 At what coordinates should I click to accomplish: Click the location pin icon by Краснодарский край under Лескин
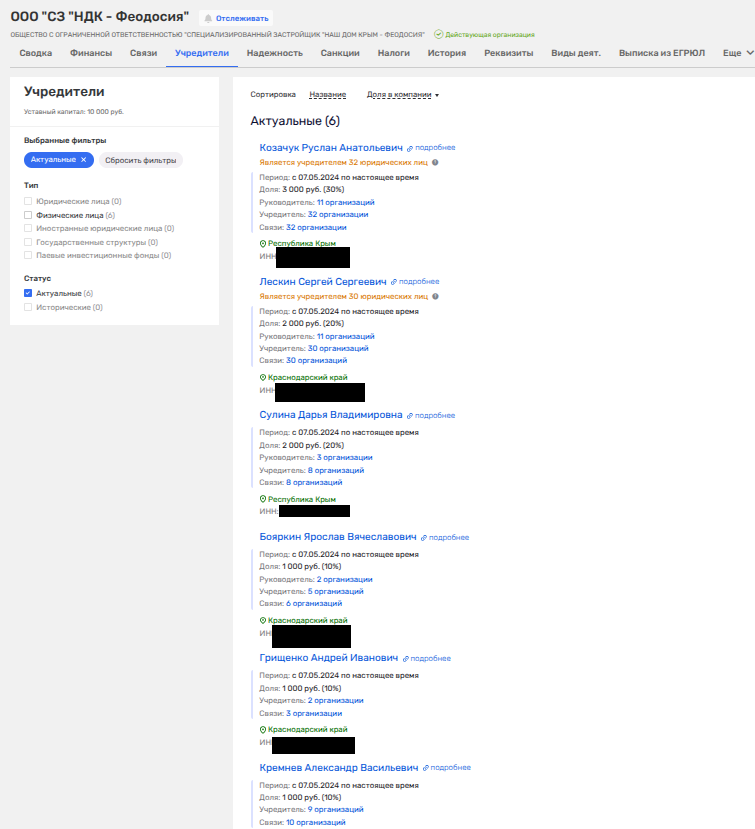[262, 378]
